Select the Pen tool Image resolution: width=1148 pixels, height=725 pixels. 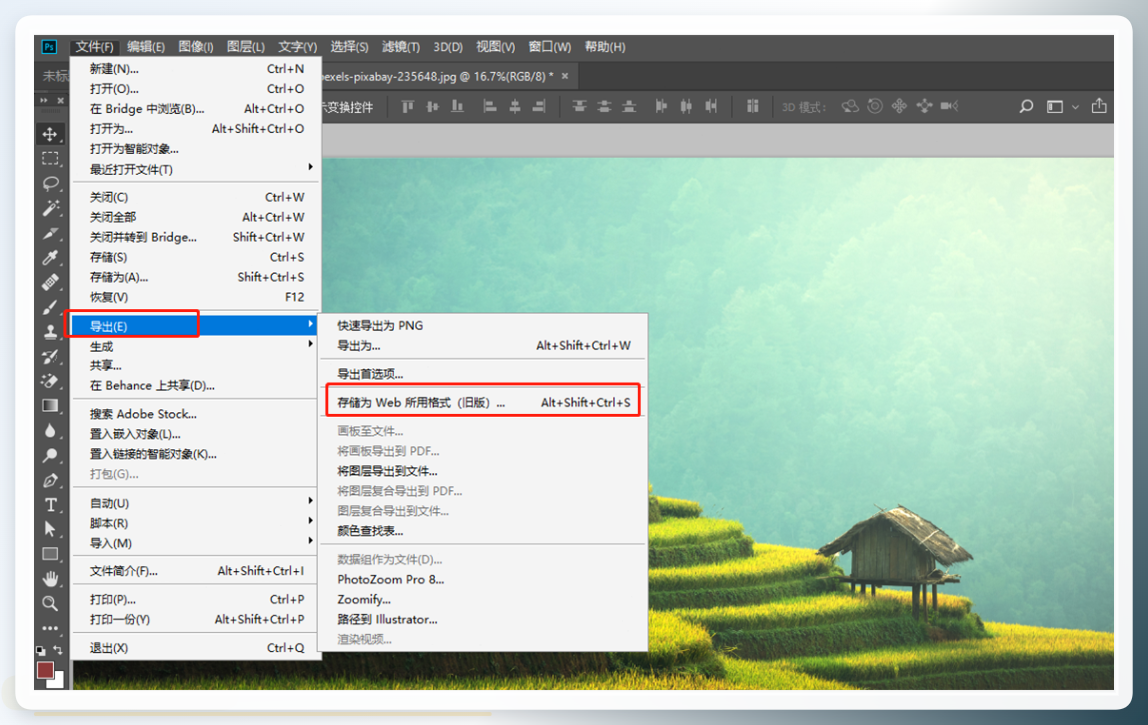coord(50,480)
